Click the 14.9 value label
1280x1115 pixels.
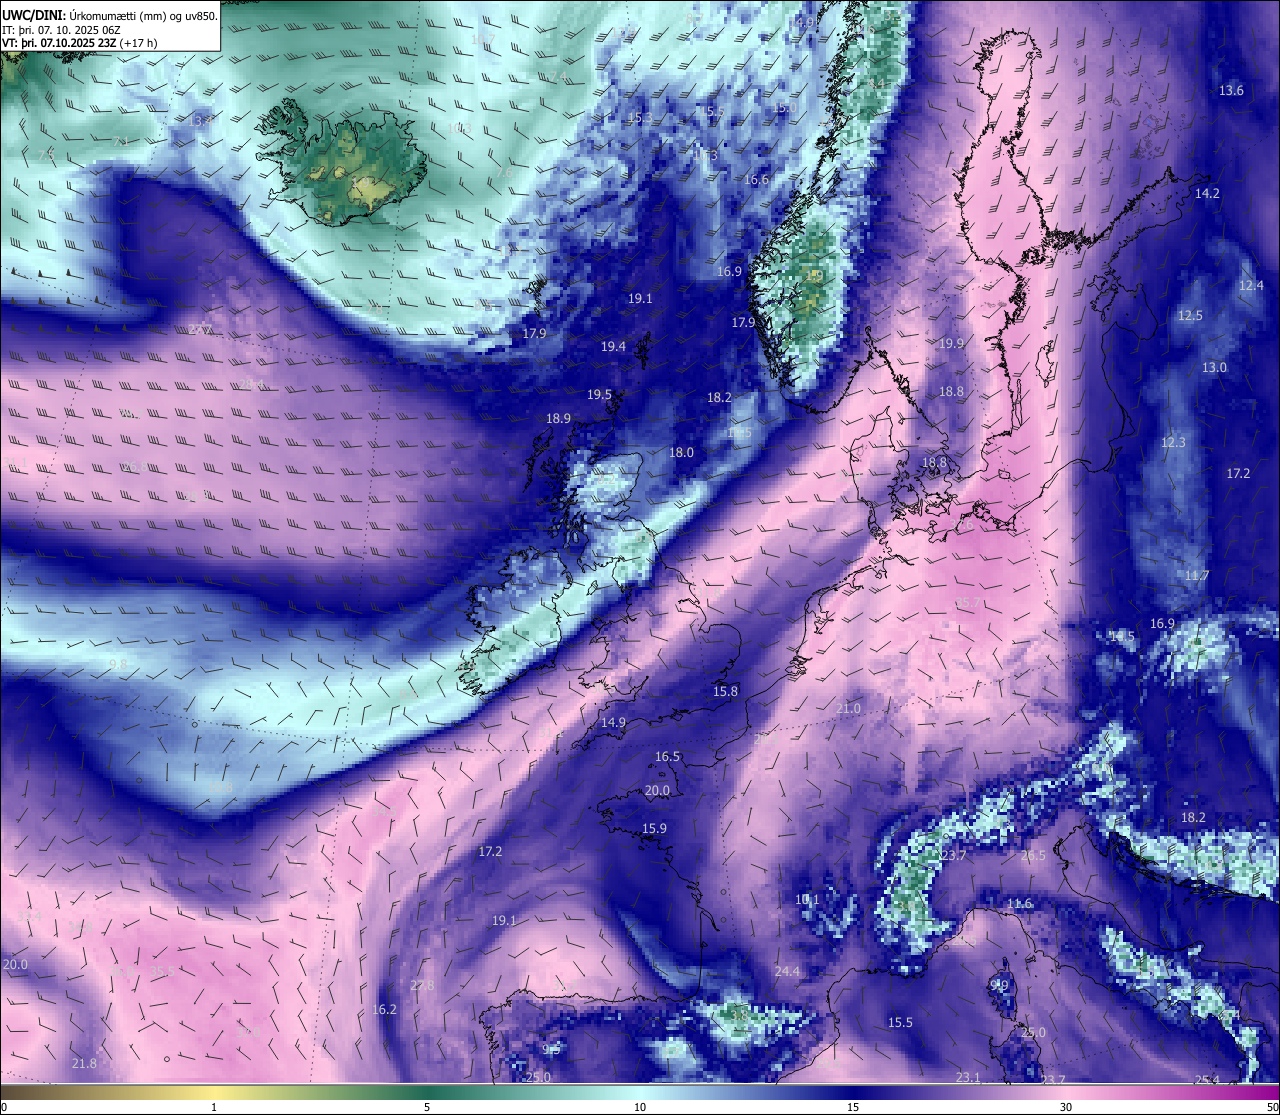613,723
